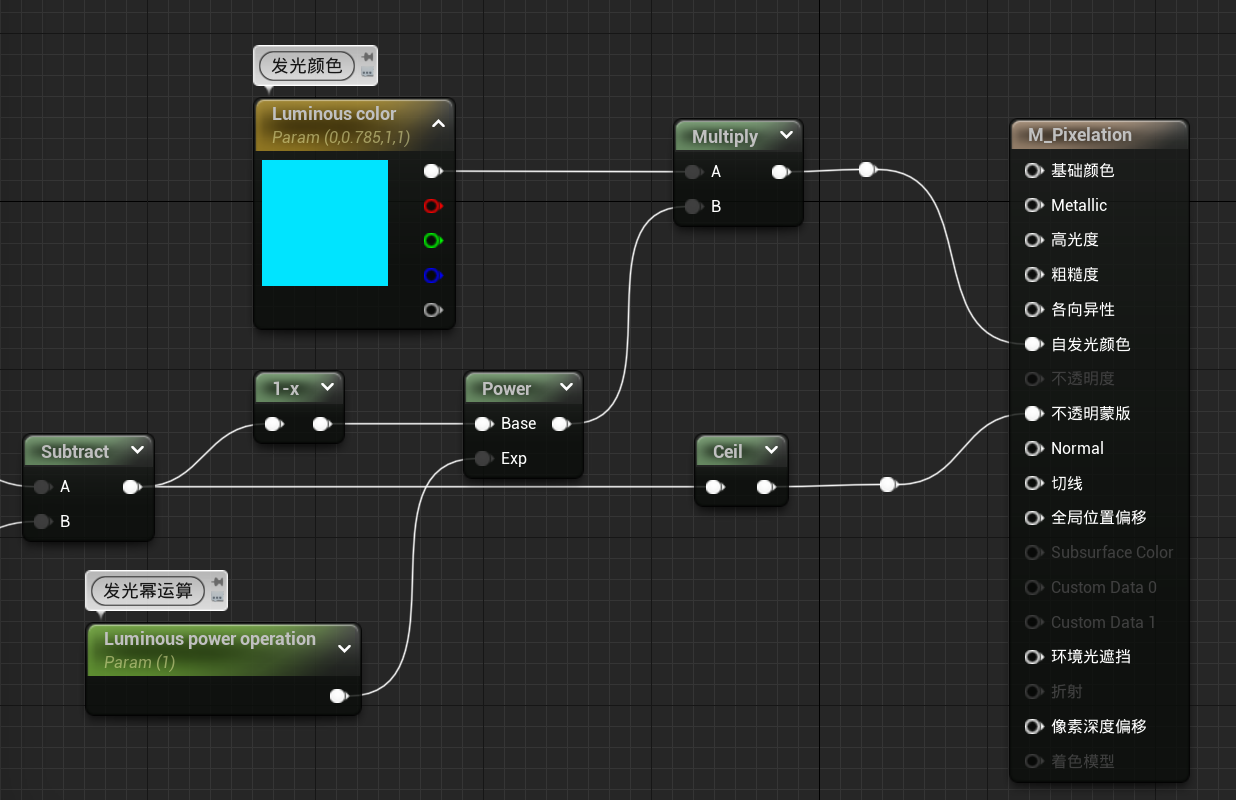This screenshot has height=800, width=1236.
Task: Click Luminous color white RGB output pin
Action: pos(433,171)
